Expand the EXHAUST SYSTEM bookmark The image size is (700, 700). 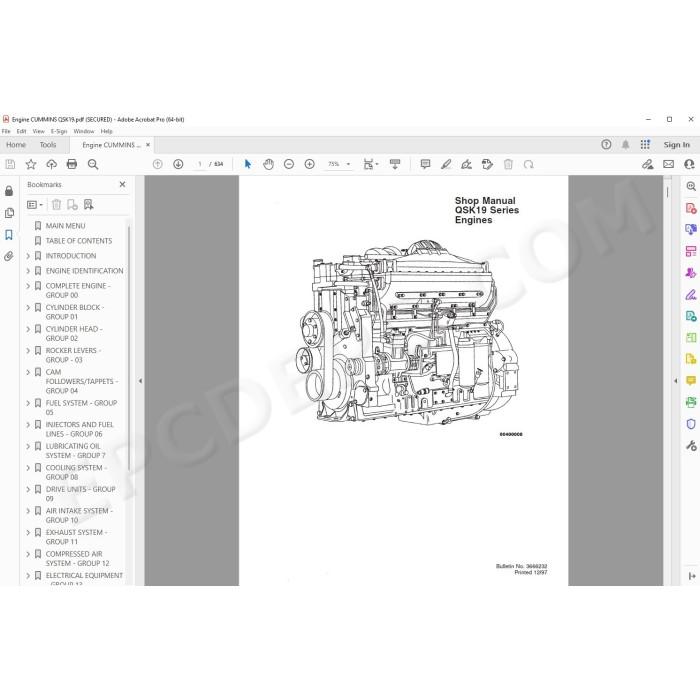pos(28,533)
